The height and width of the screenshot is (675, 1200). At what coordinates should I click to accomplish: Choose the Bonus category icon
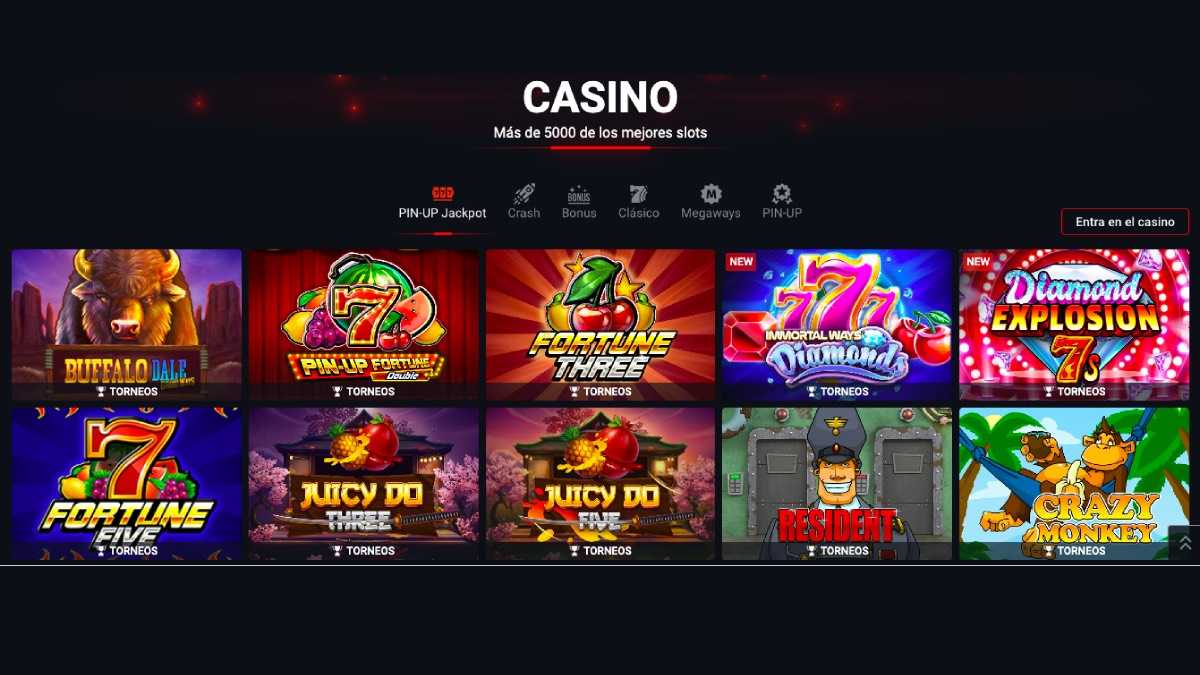[x=579, y=194]
